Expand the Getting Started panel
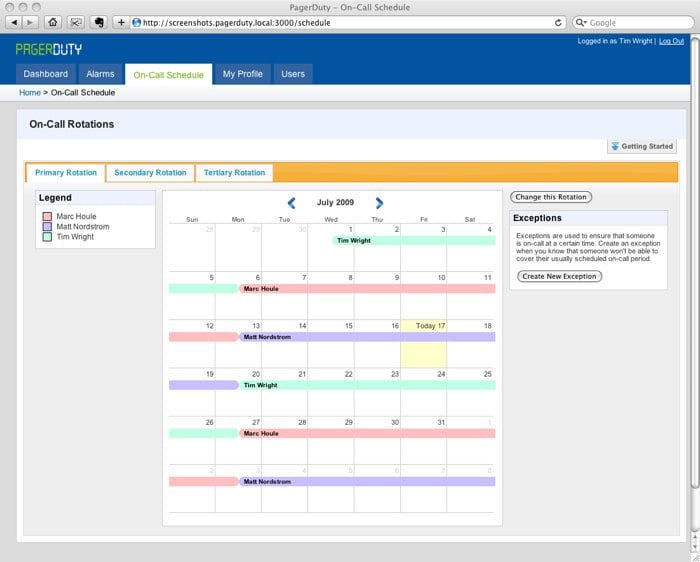This screenshot has width=700, height=562. 642,146
